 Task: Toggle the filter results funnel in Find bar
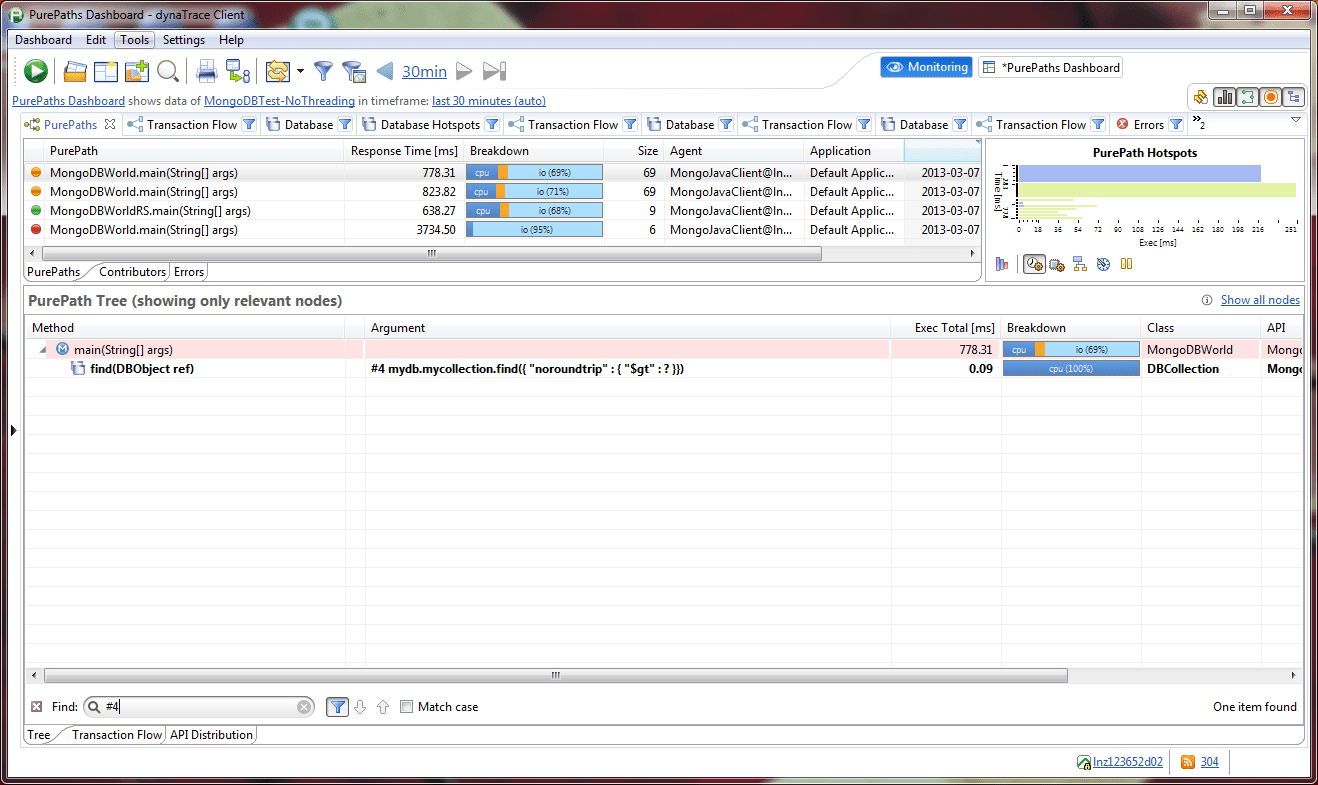pos(338,707)
